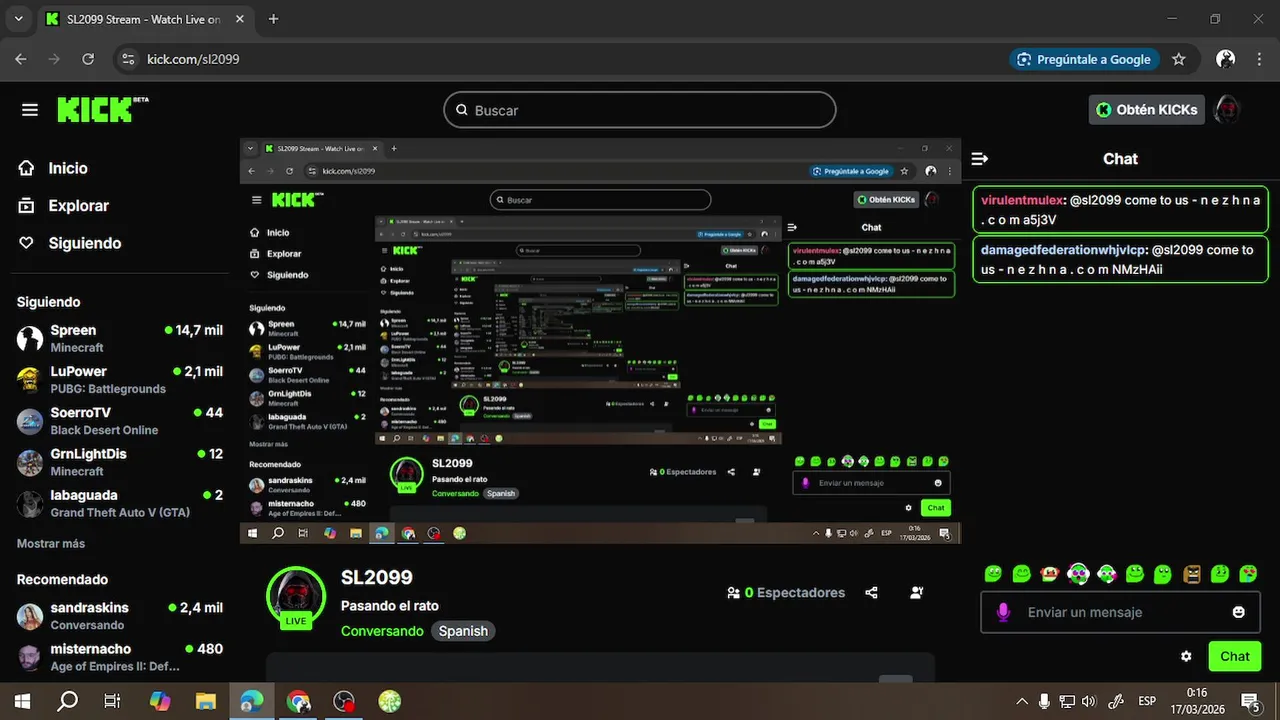Insert the angry brown box emote
The height and width of the screenshot is (720, 1280).
point(1192,574)
